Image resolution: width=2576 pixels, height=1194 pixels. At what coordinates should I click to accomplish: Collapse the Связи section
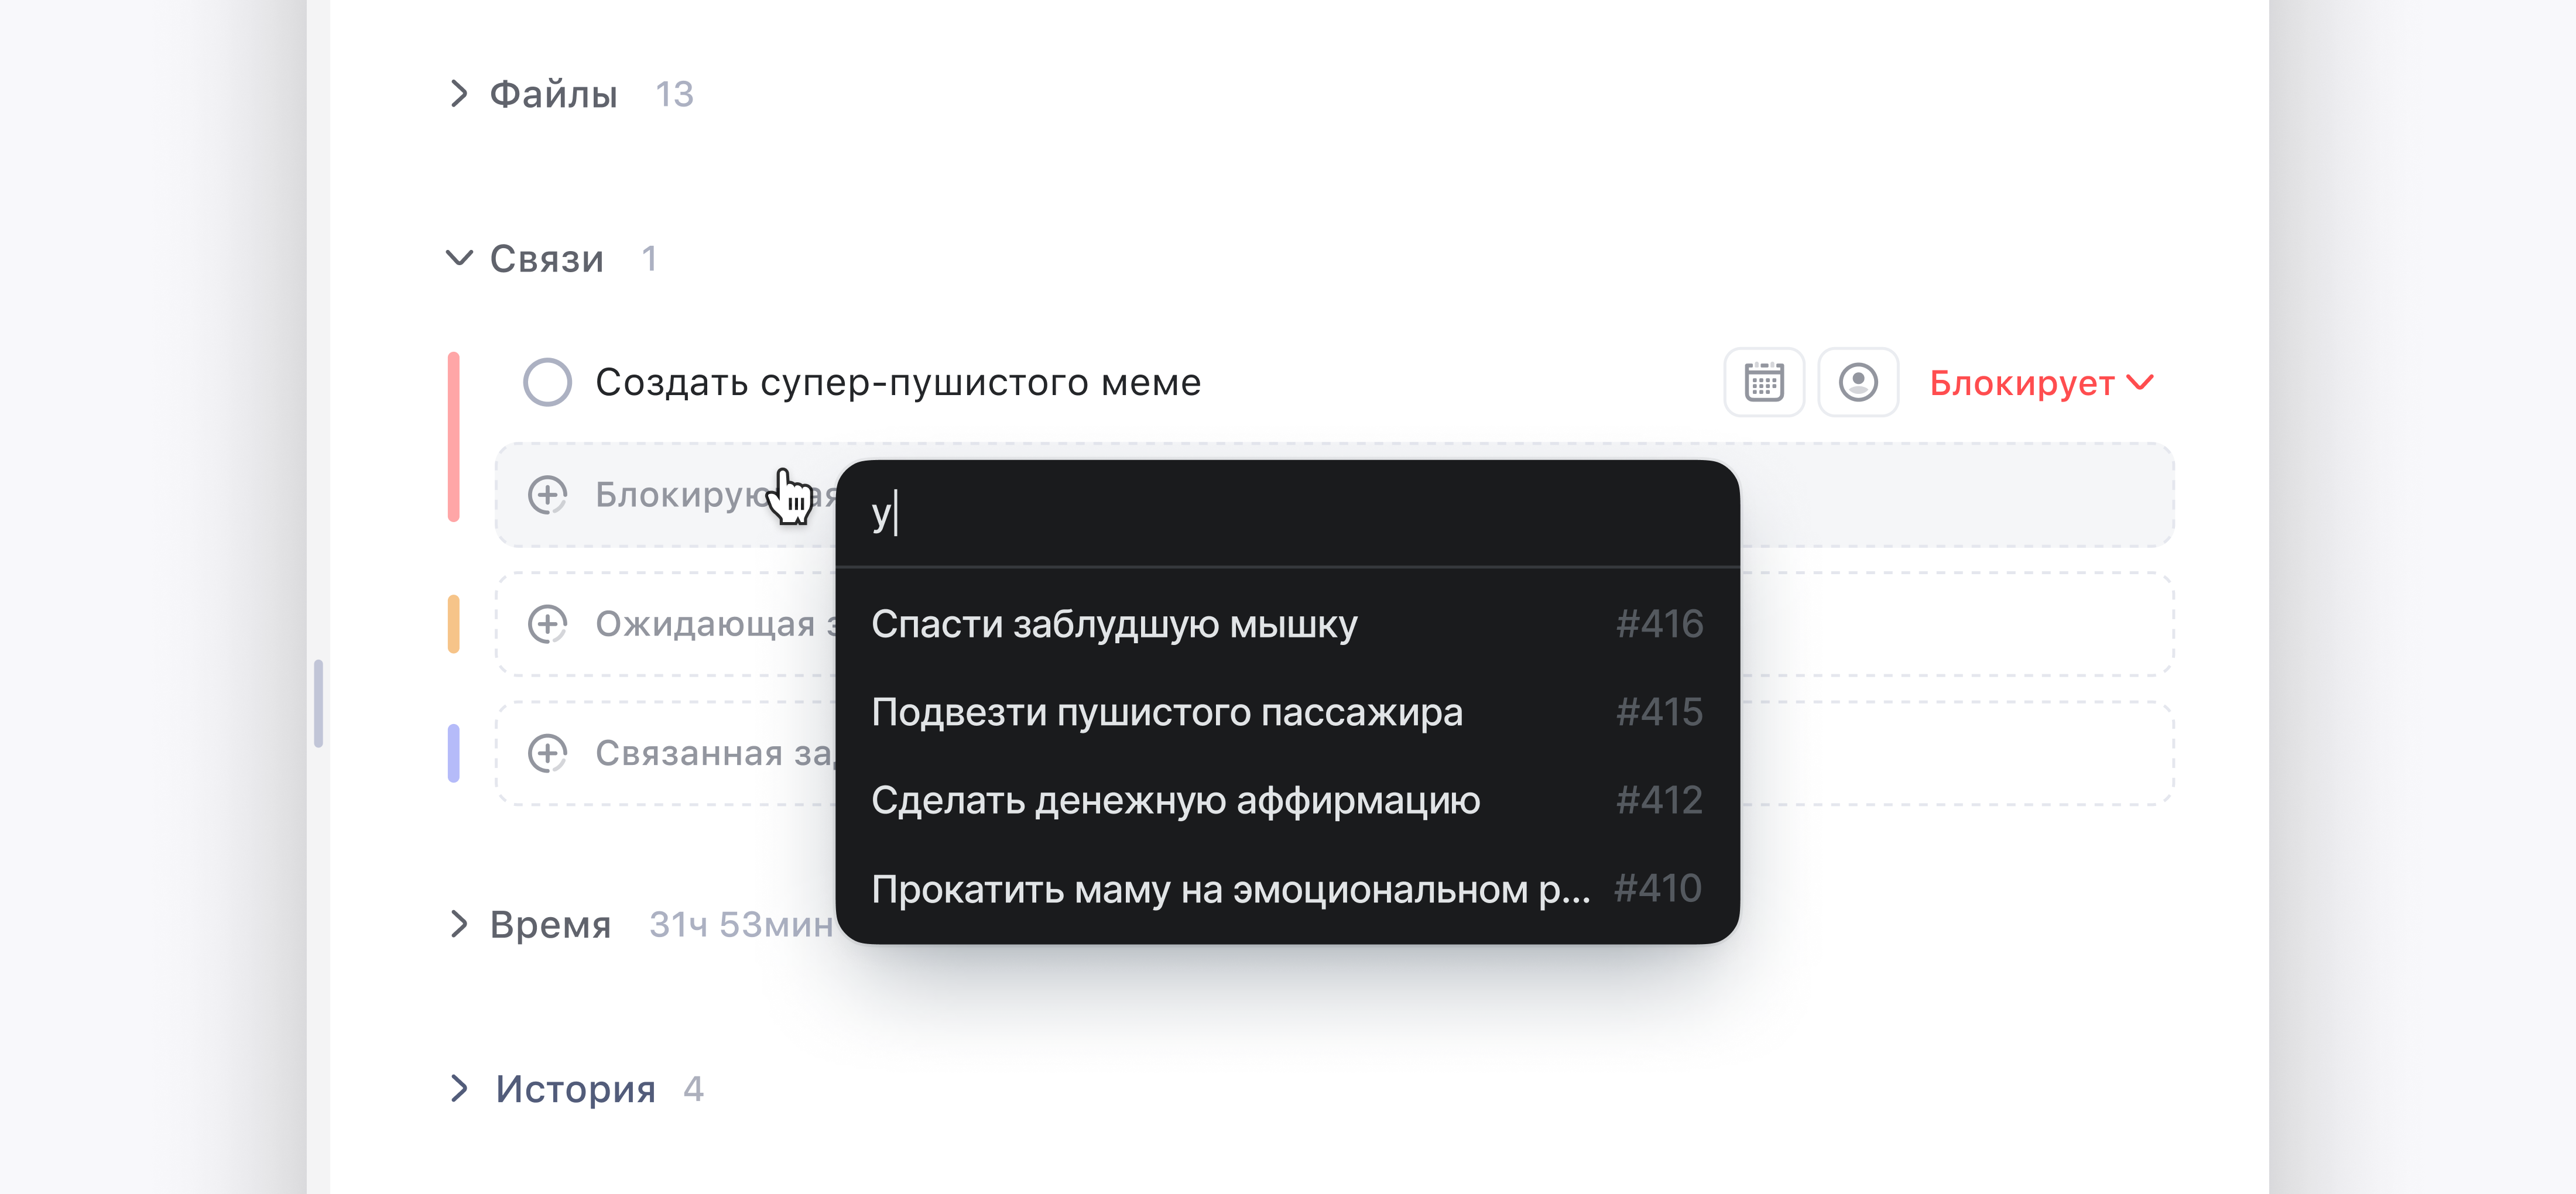[459, 259]
